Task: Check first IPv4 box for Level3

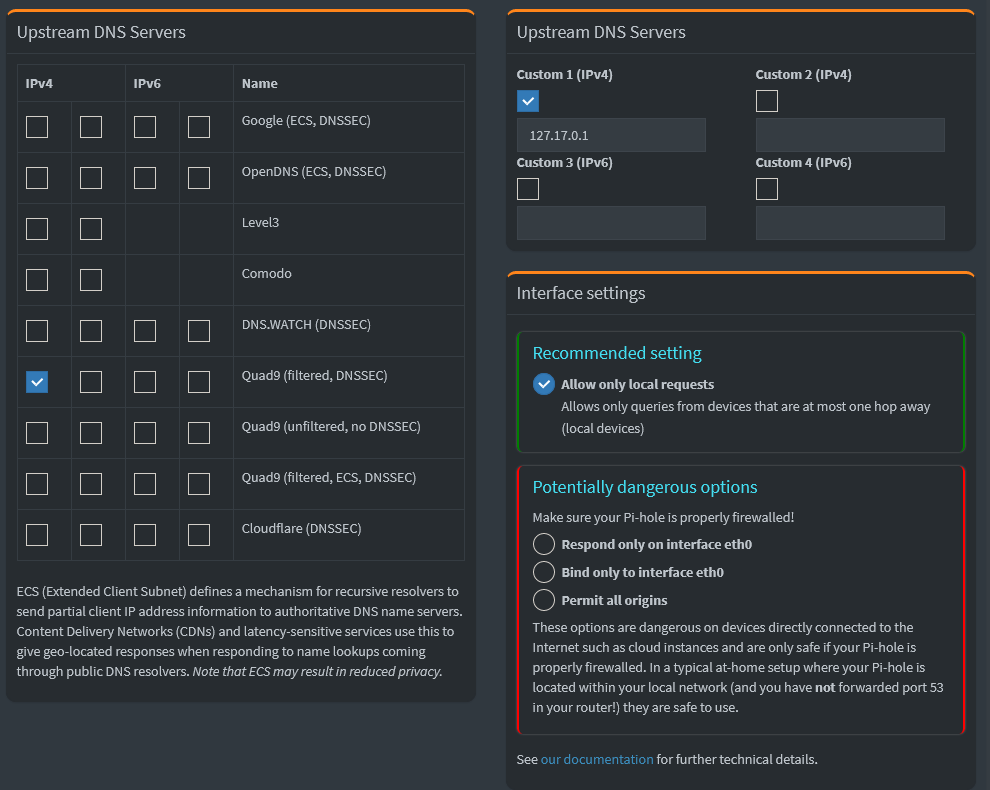Action: tap(37, 229)
